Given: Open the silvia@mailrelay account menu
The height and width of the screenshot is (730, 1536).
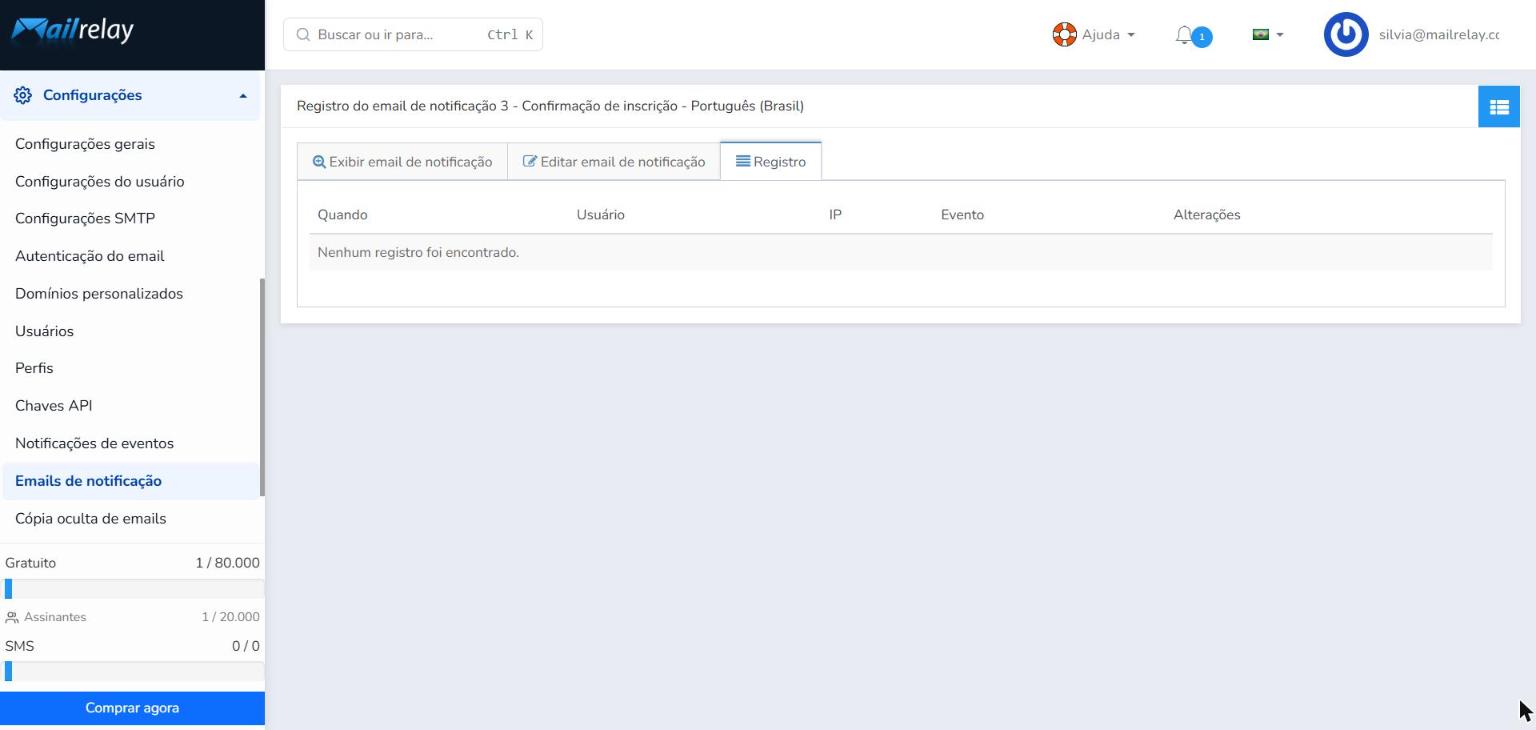Looking at the screenshot, I should tap(1438, 35).
